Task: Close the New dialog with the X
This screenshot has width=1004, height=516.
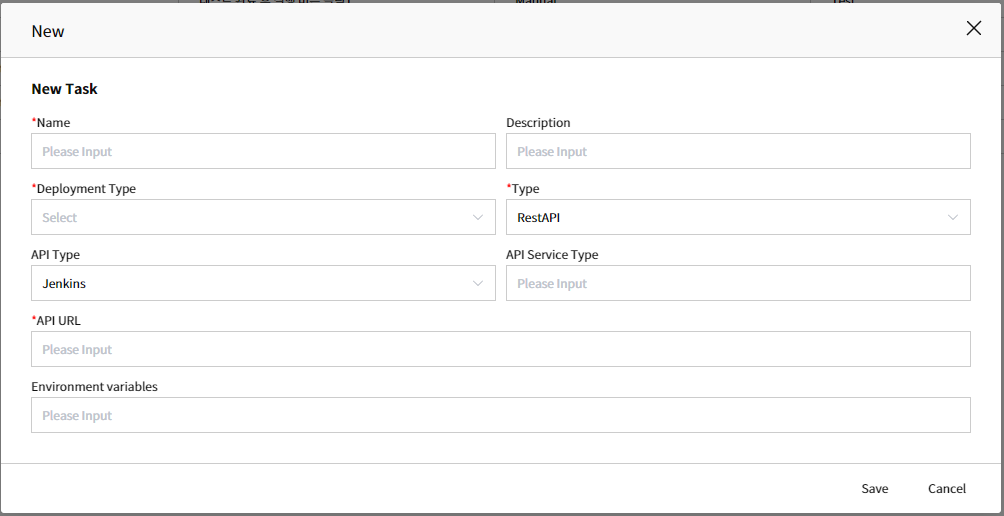Action: click(x=973, y=29)
